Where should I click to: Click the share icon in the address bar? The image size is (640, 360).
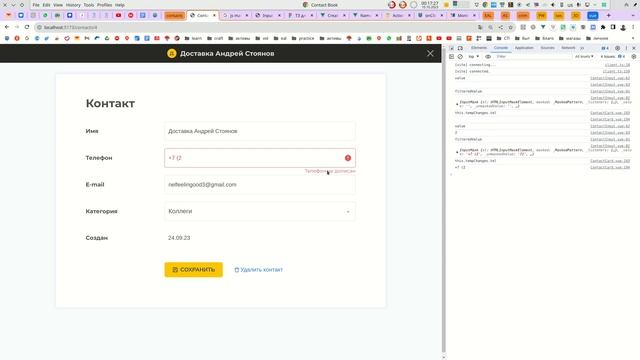[x=500, y=27]
